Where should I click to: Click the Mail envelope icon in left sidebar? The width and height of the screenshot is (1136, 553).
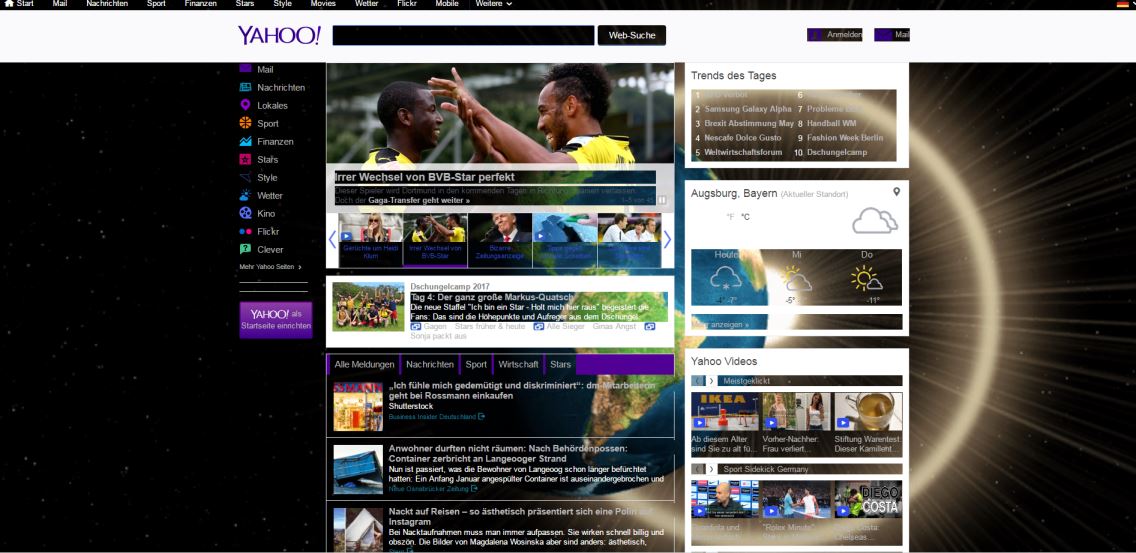(245, 69)
